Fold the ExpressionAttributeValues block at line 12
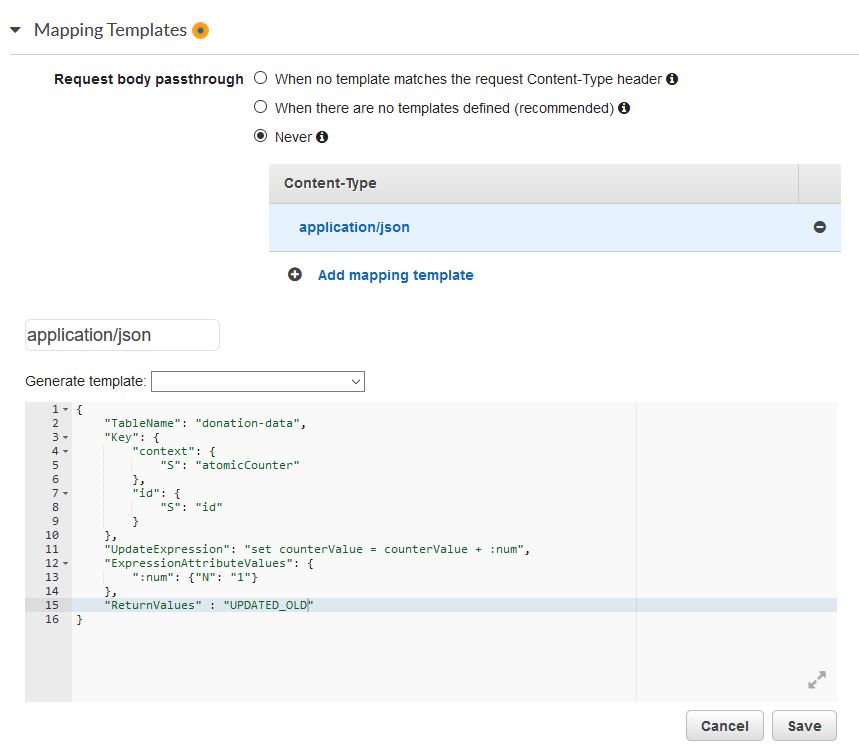The height and width of the screenshot is (753, 859). click(66, 564)
